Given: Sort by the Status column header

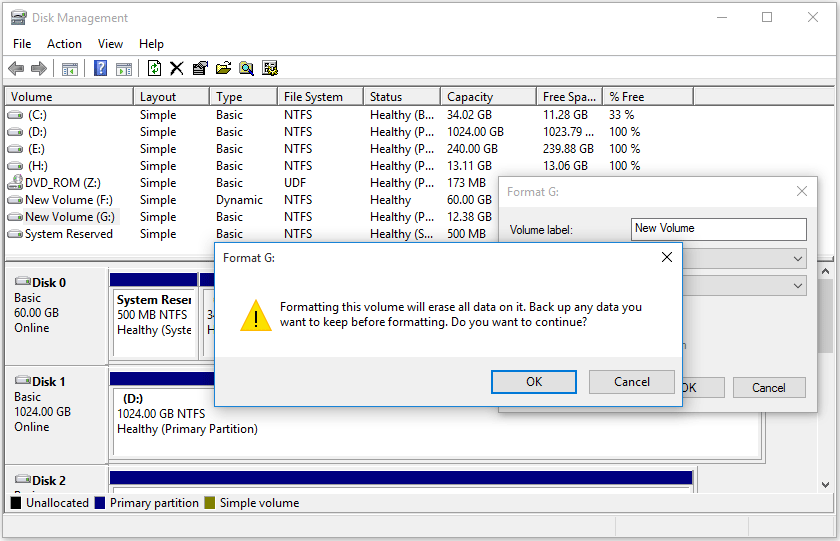Looking at the screenshot, I should tap(402, 97).
